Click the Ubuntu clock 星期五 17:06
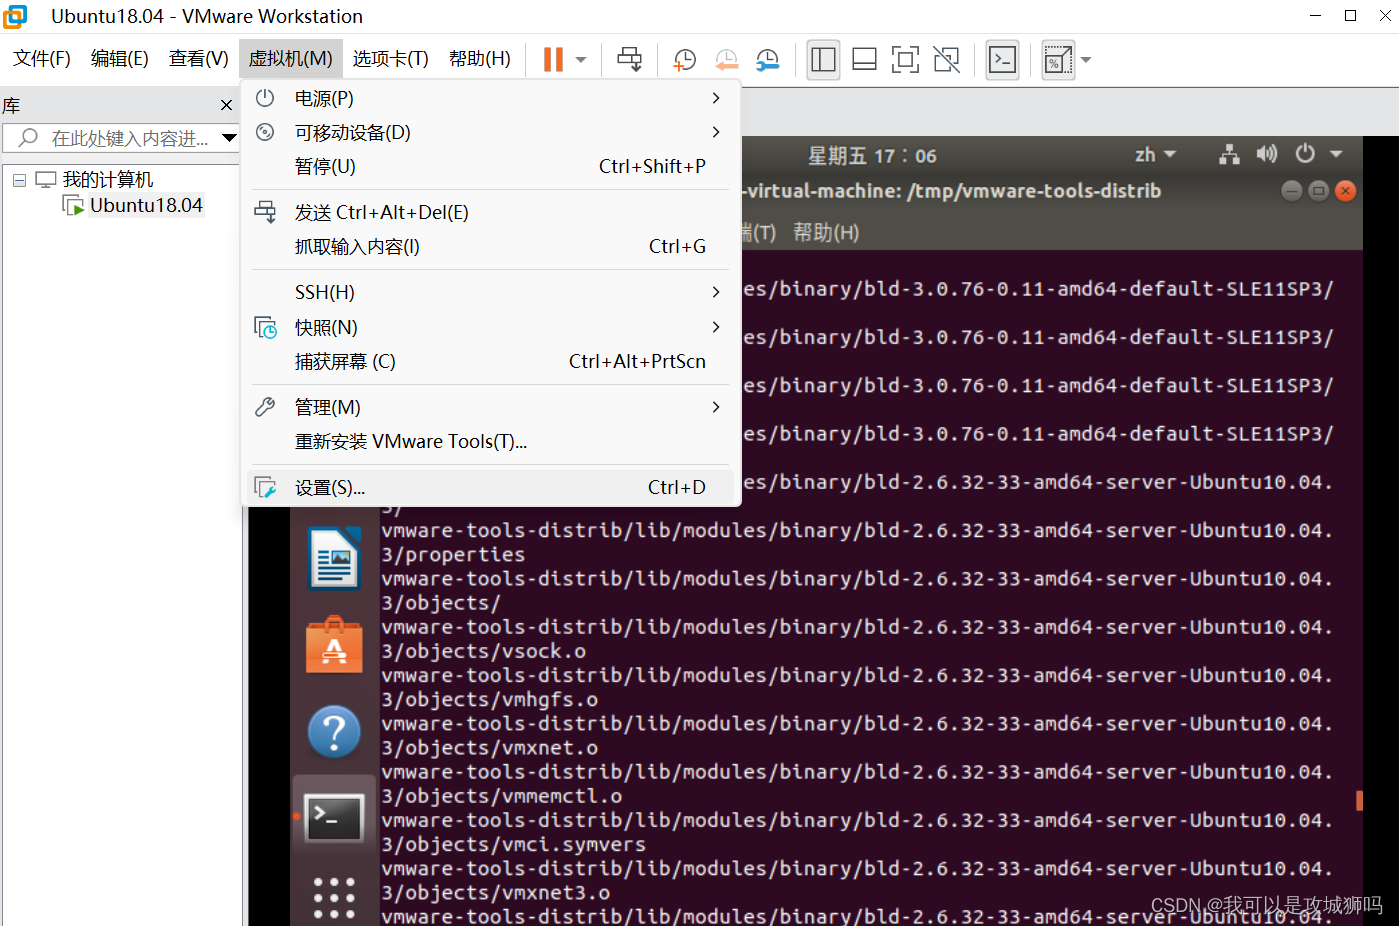1399x926 pixels. coord(872,156)
